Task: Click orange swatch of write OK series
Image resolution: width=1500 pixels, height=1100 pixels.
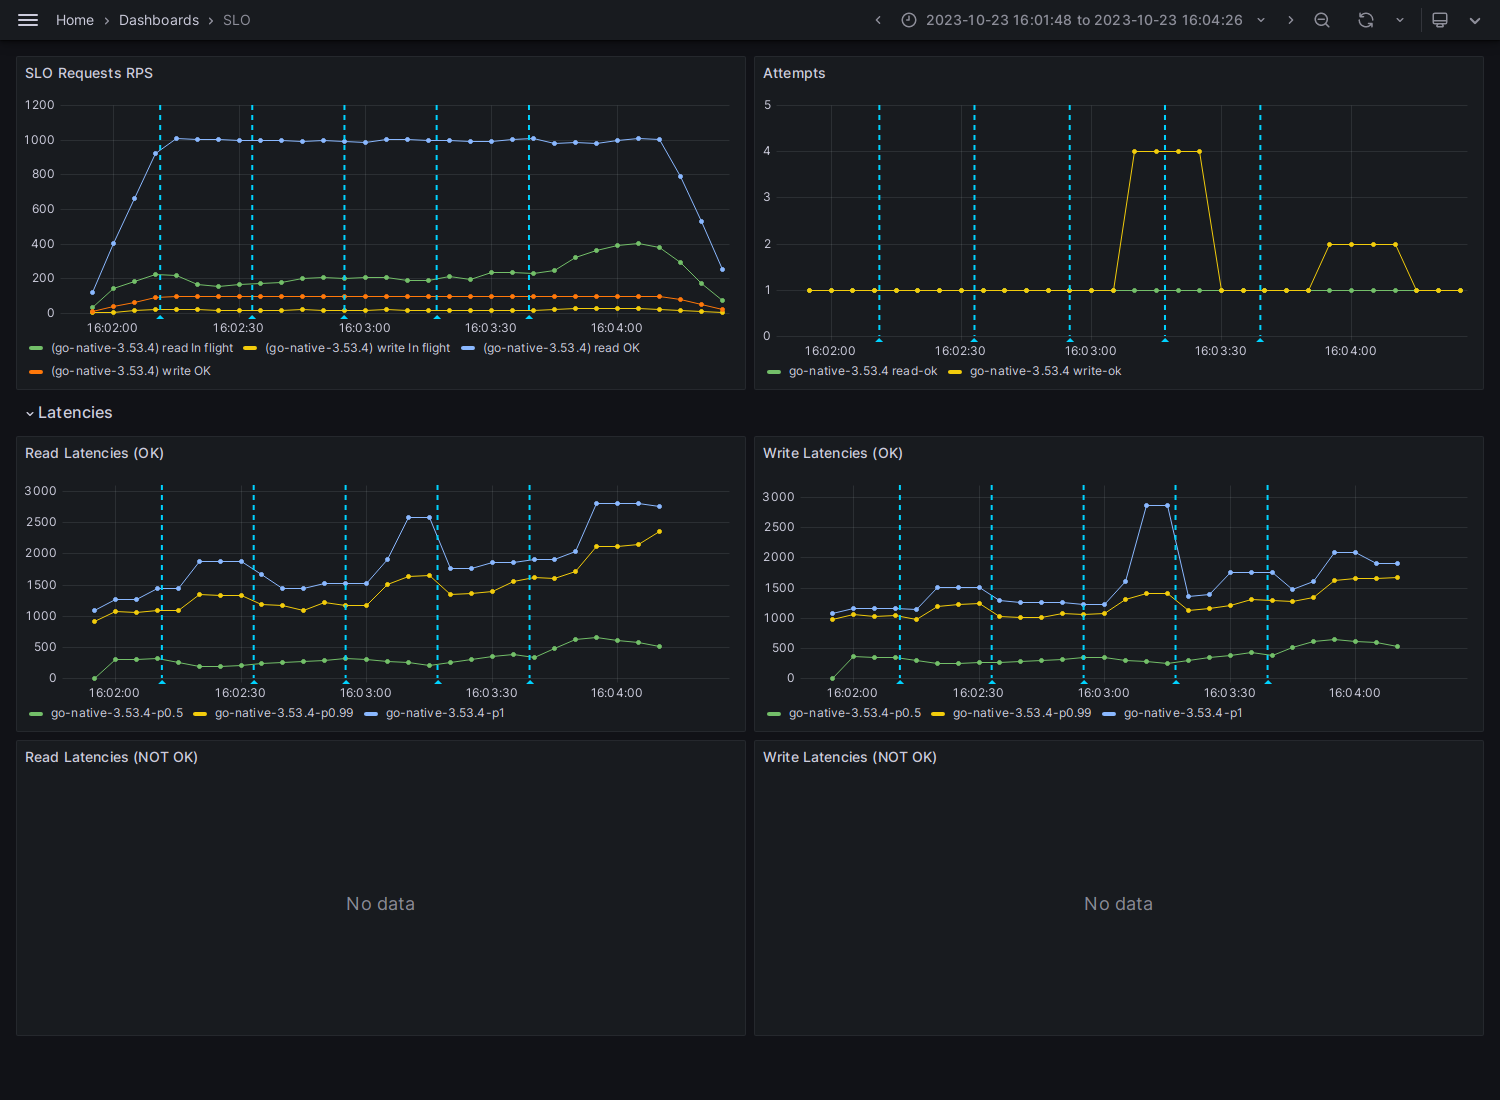Action: tap(36, 371)
